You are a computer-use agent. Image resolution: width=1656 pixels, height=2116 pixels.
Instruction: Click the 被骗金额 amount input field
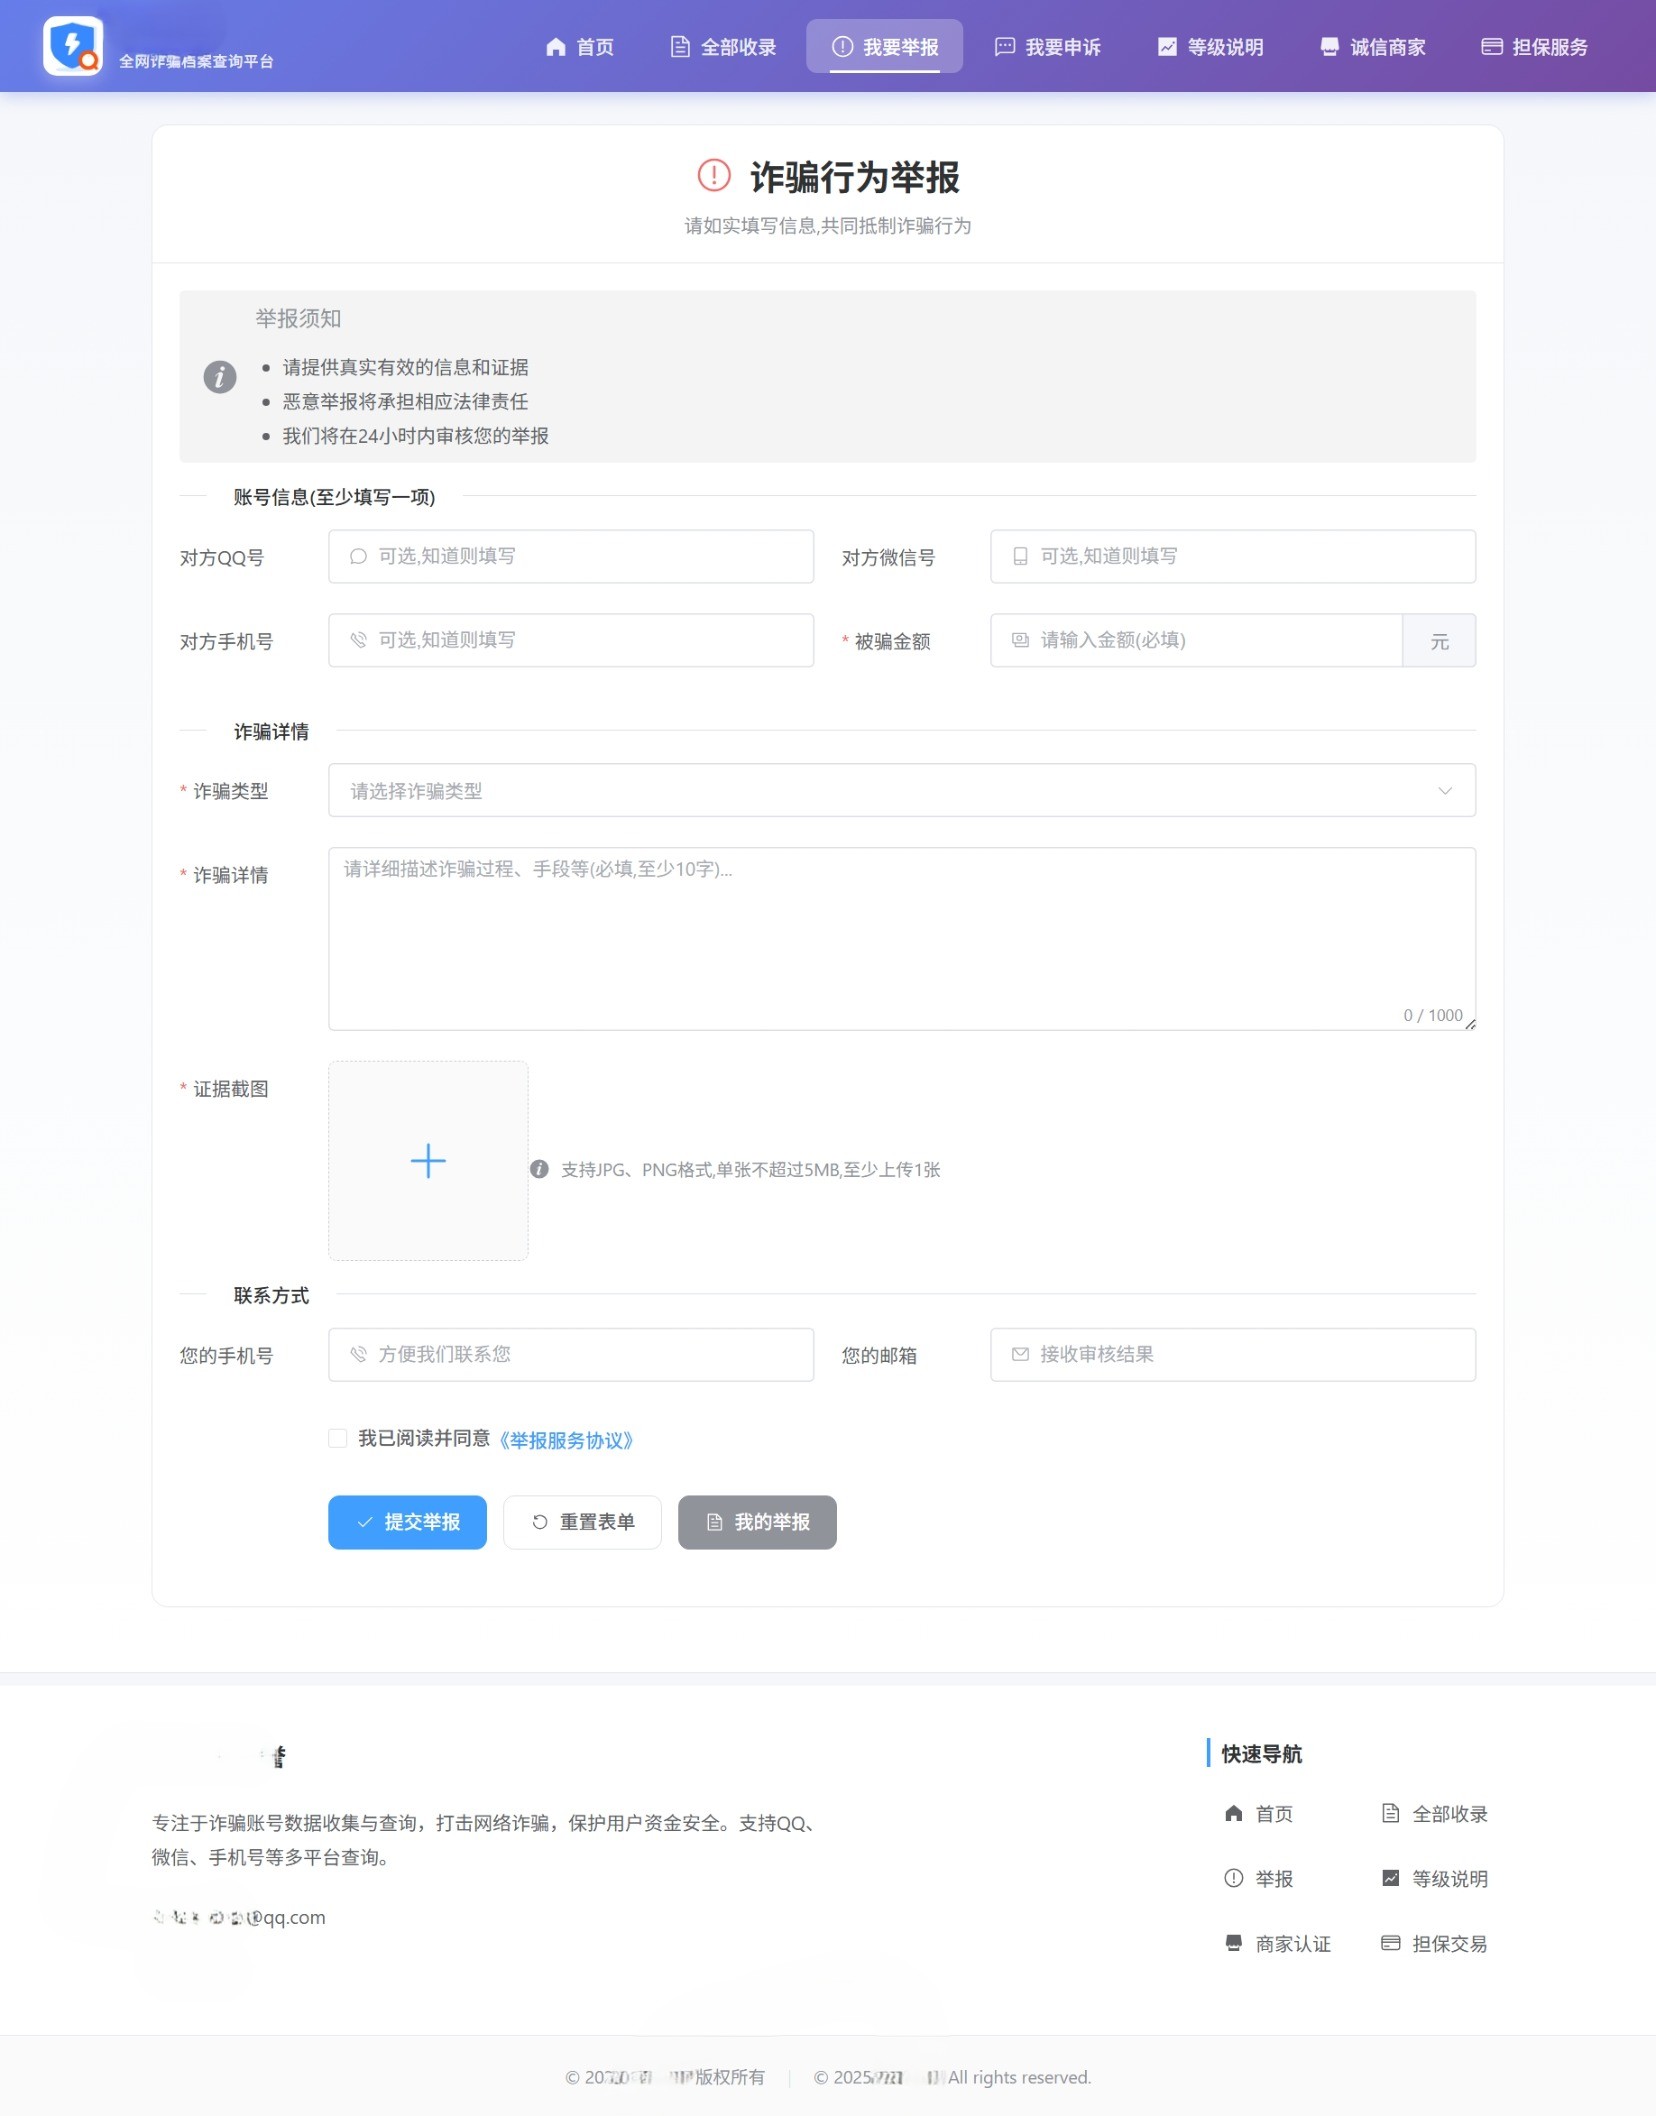1195,640
